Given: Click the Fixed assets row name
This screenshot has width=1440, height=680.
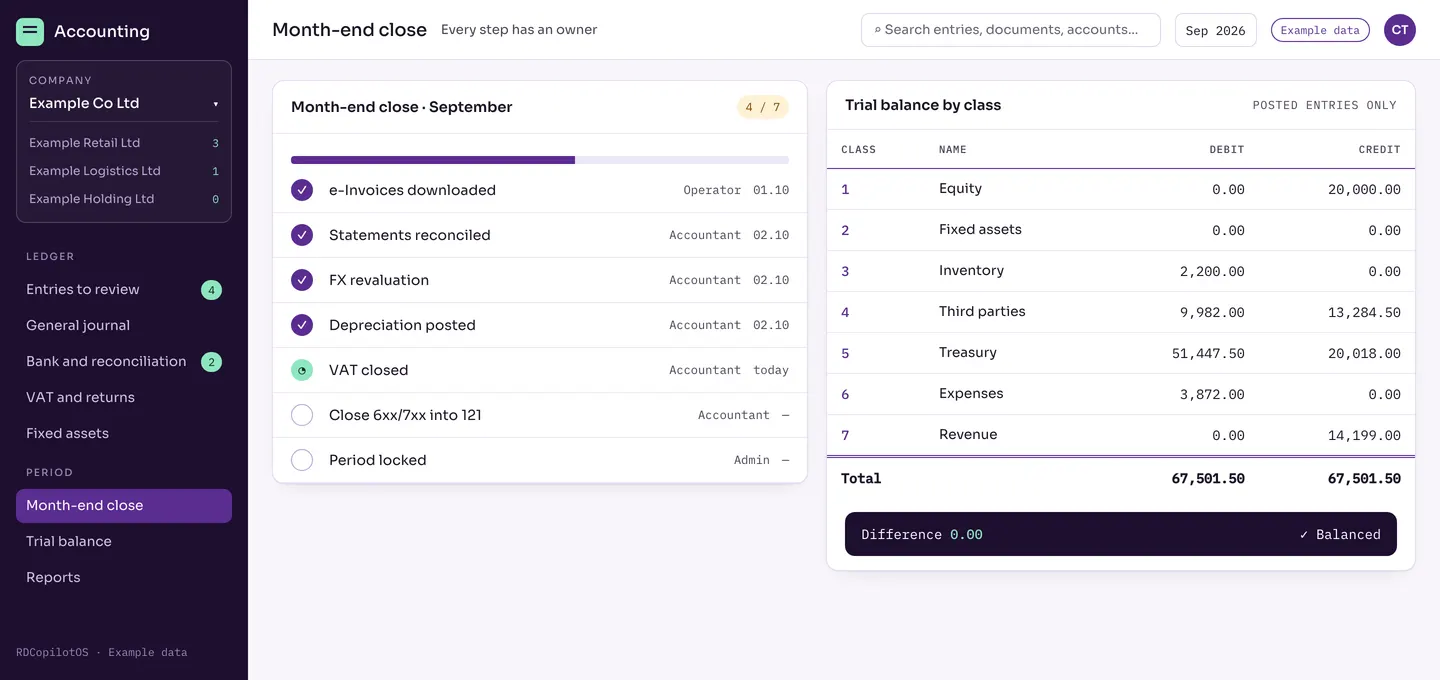Looking at the screenshot, I should coord(980,230).
